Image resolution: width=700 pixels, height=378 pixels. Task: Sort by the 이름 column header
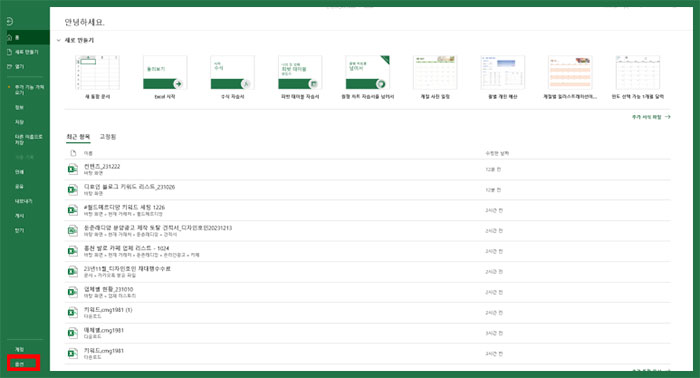pos(88,153)
